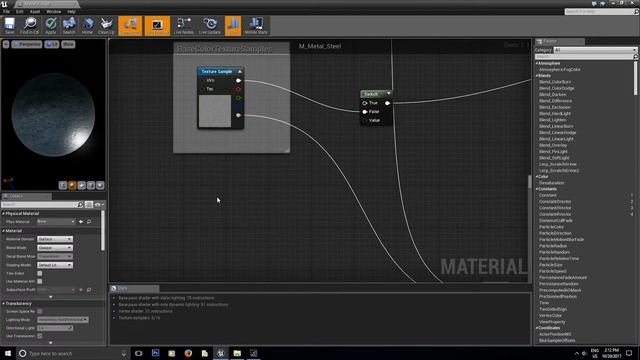Open the File menu
This screenshot has width=640, height=360.
click(x=6, y=12)
